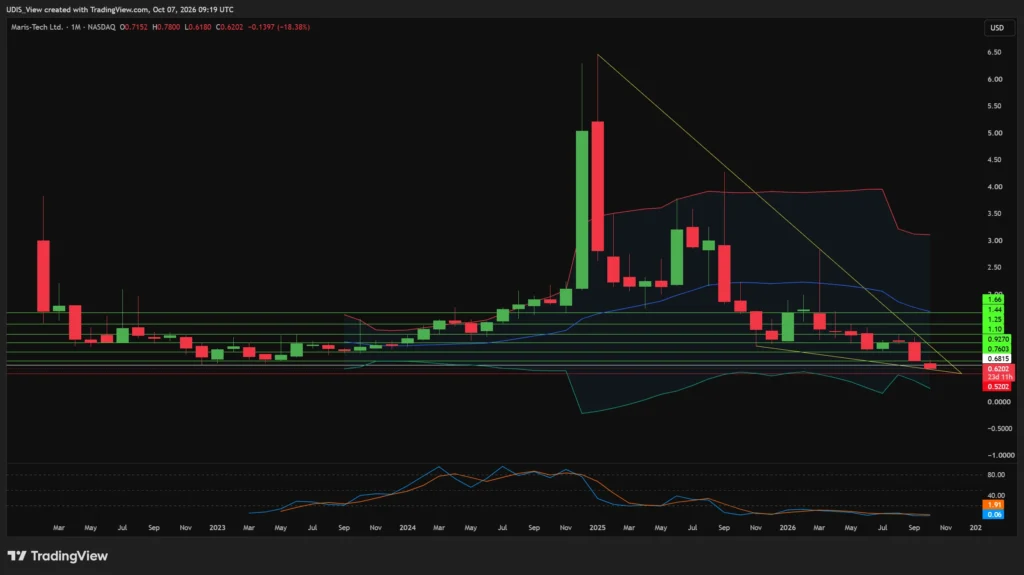The width and height of the screenshot is (1024, 575).
Task: Click the red 0.6202 last price label on axis
Action: (998, 369)
